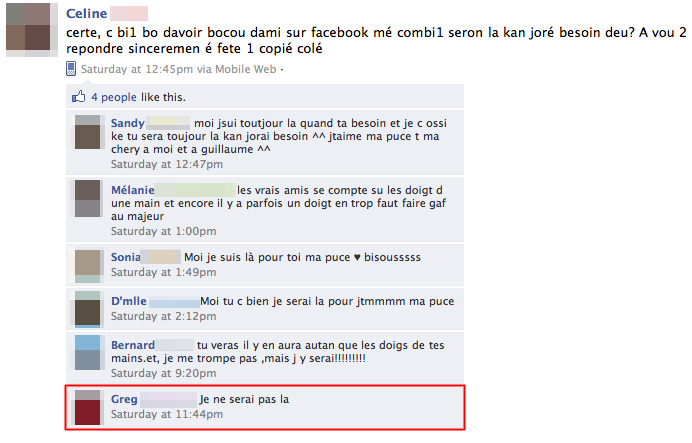Open Celine's profile name link

click(86, 14)
